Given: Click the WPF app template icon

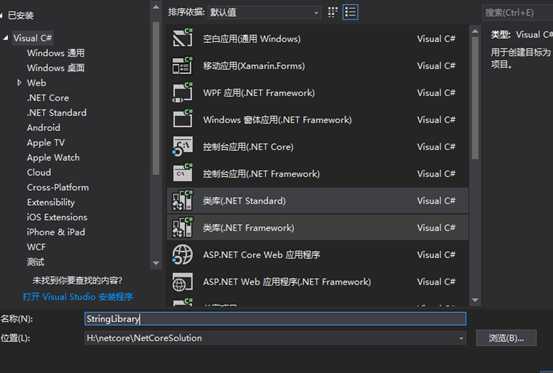Looking at the screenshot, I should tap(182, 92).
